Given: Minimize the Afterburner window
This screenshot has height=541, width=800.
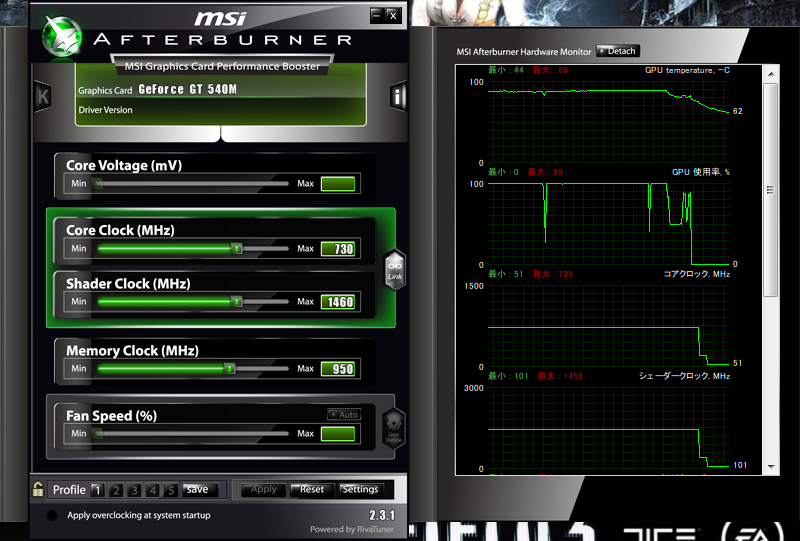Looking at the screenshot, I should pyautogui.click(x=377, y=15).
